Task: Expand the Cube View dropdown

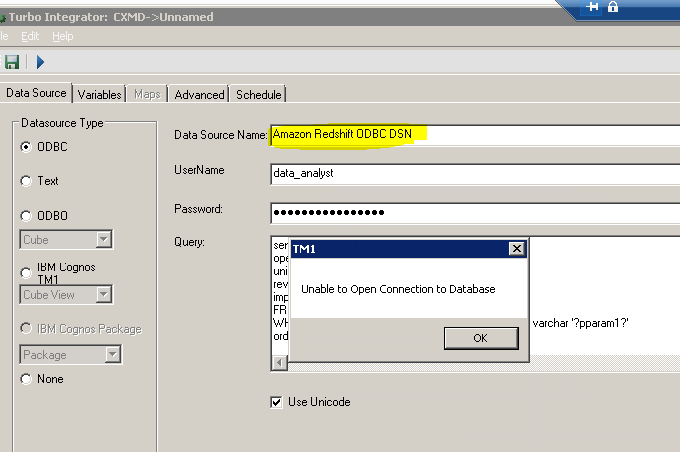Action: pos(103,295)
